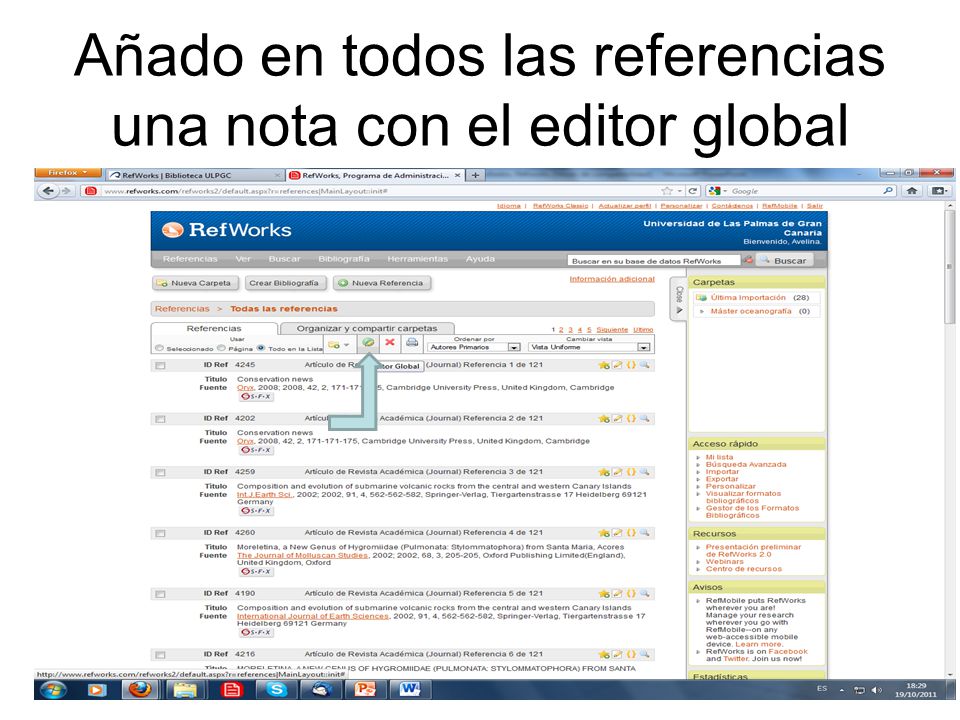Select the Todo en la Lista radio button

click(261, 348)
